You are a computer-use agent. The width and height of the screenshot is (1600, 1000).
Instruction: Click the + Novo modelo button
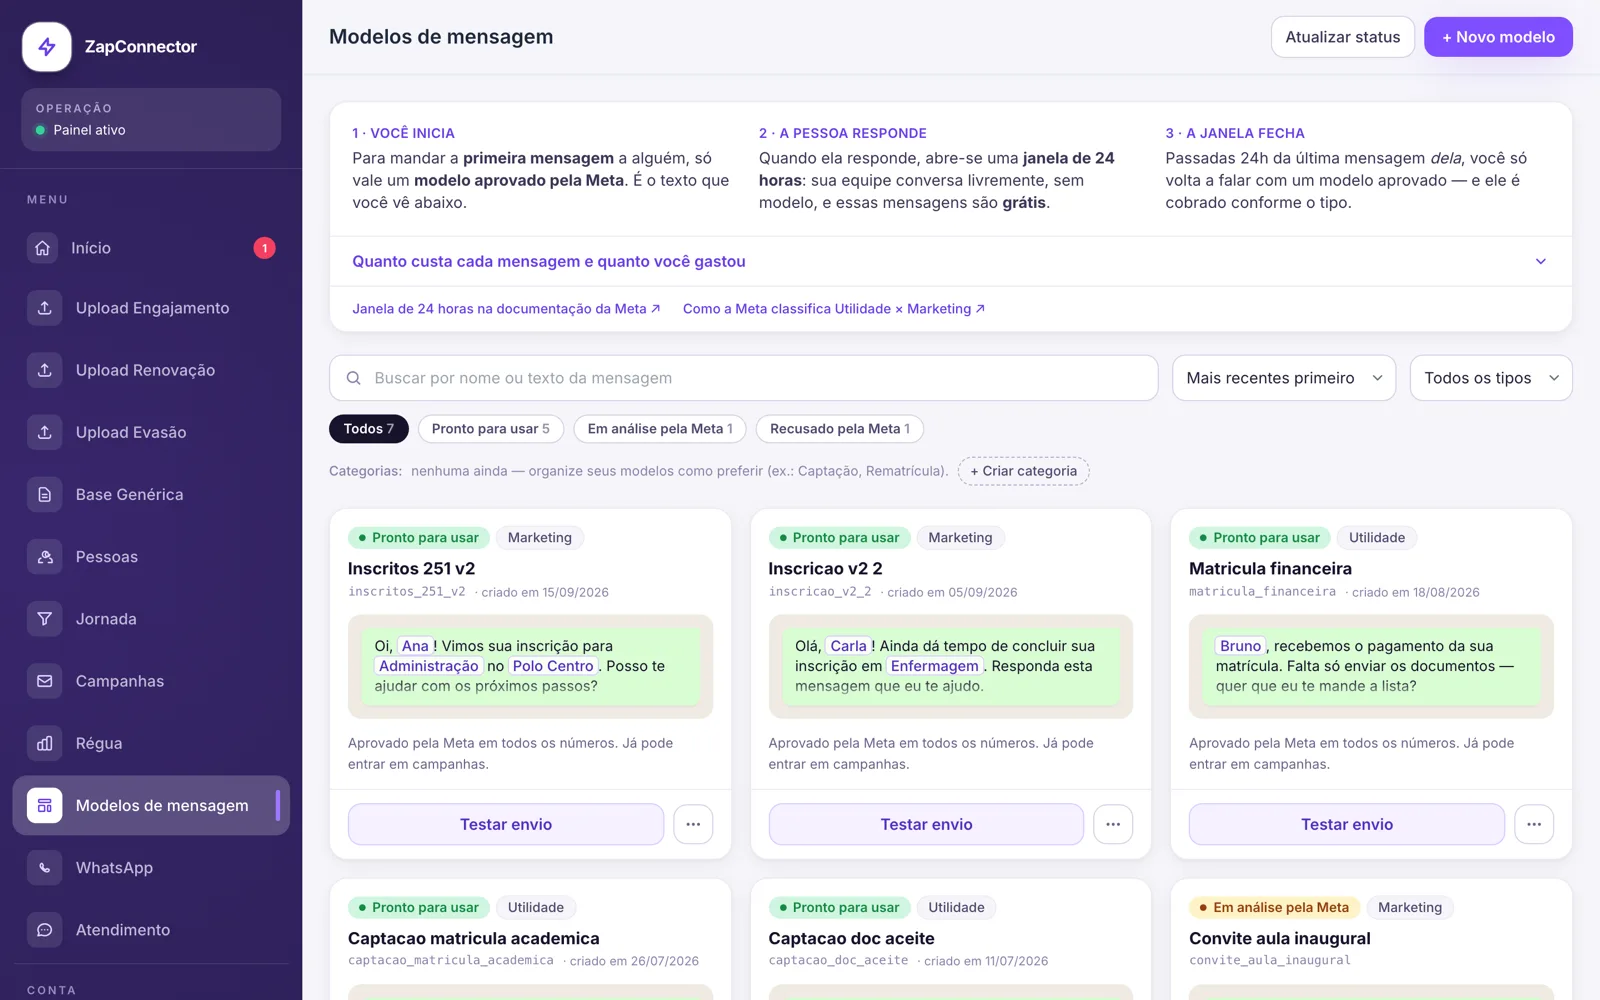1498,37
